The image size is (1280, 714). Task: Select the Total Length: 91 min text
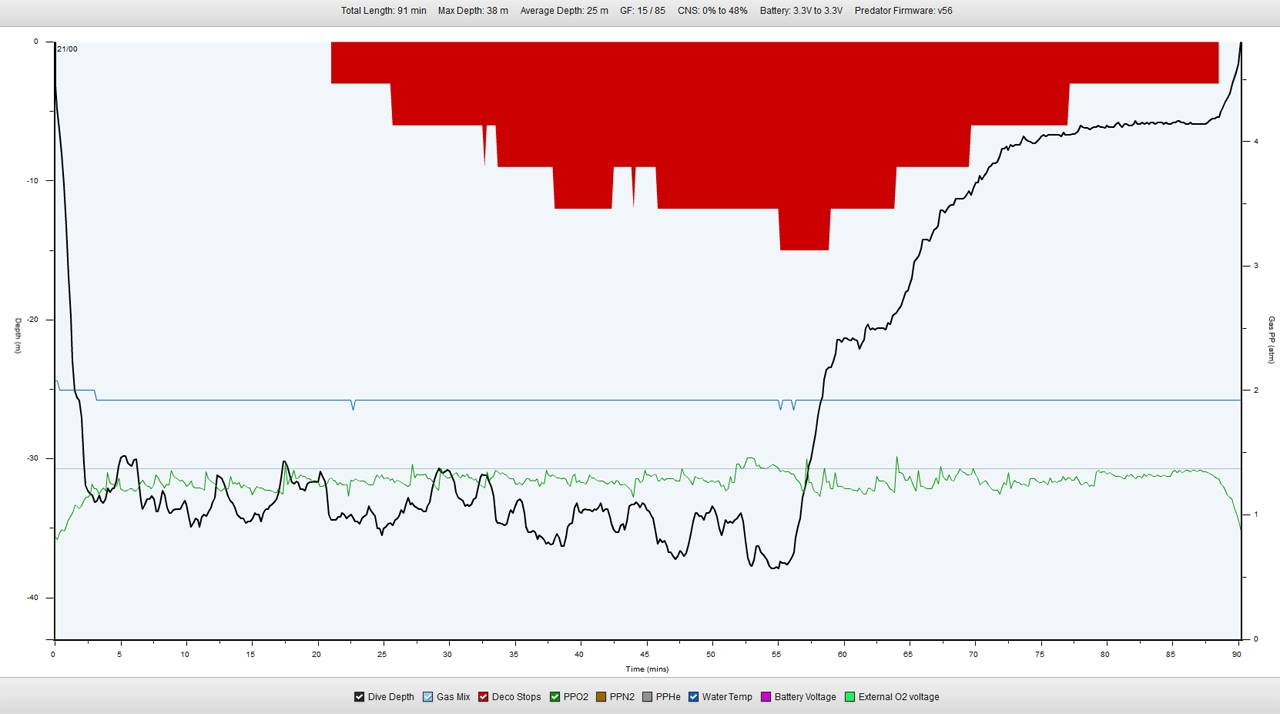(383, 11)
